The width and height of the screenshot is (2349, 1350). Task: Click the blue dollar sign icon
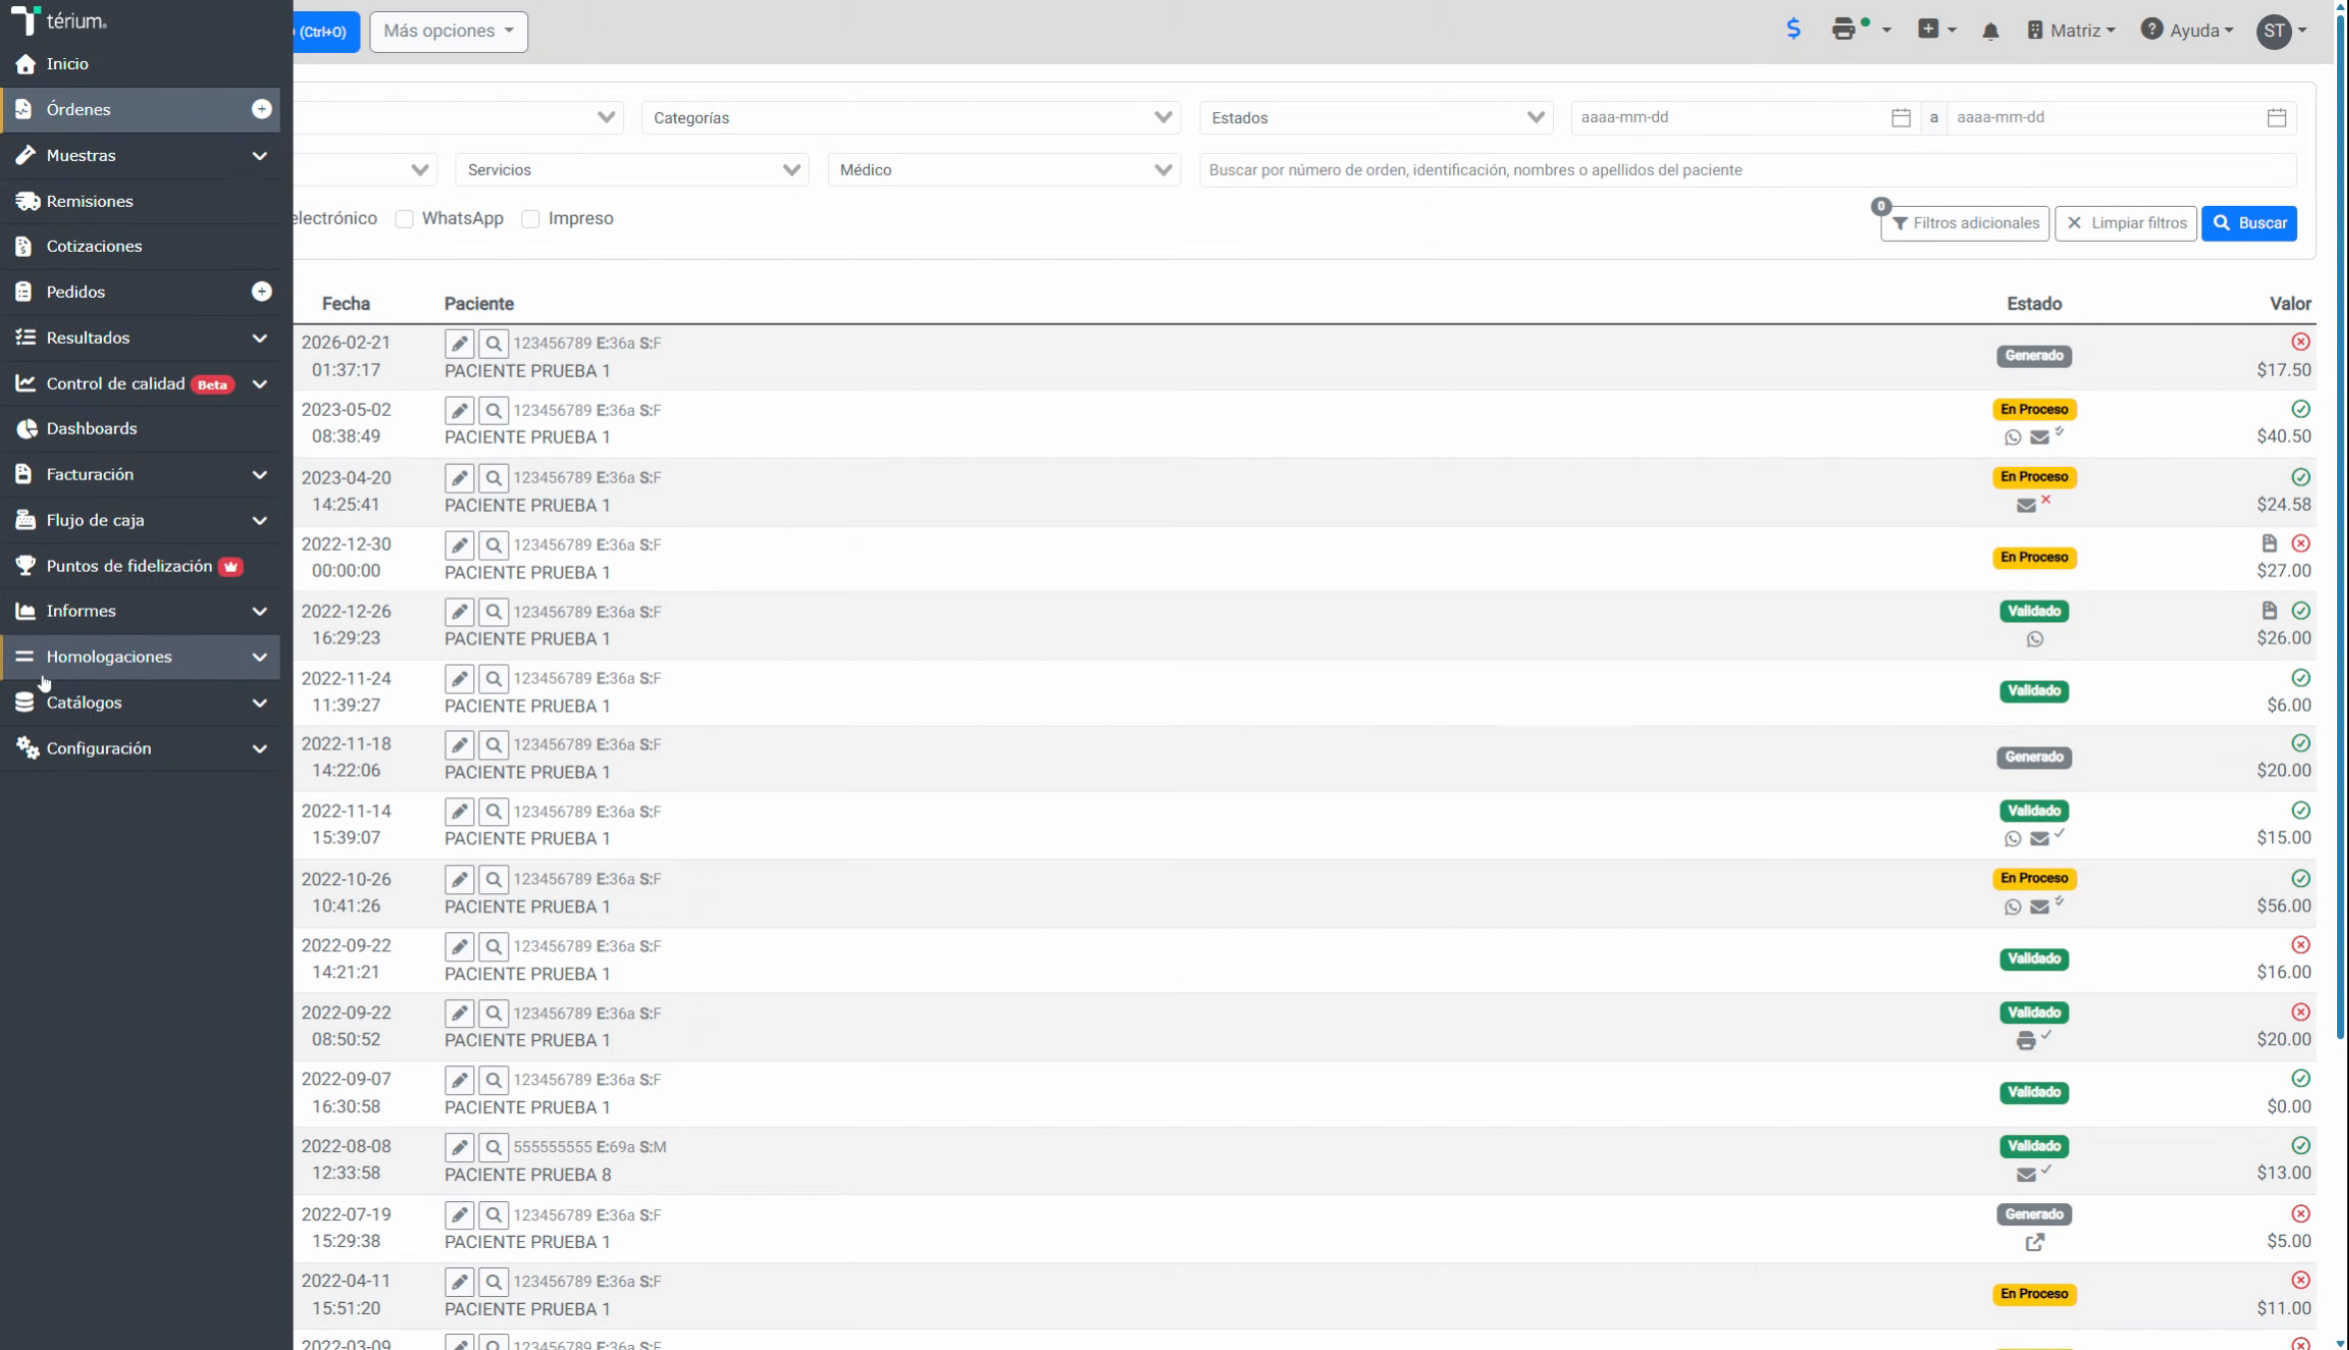1793,29
